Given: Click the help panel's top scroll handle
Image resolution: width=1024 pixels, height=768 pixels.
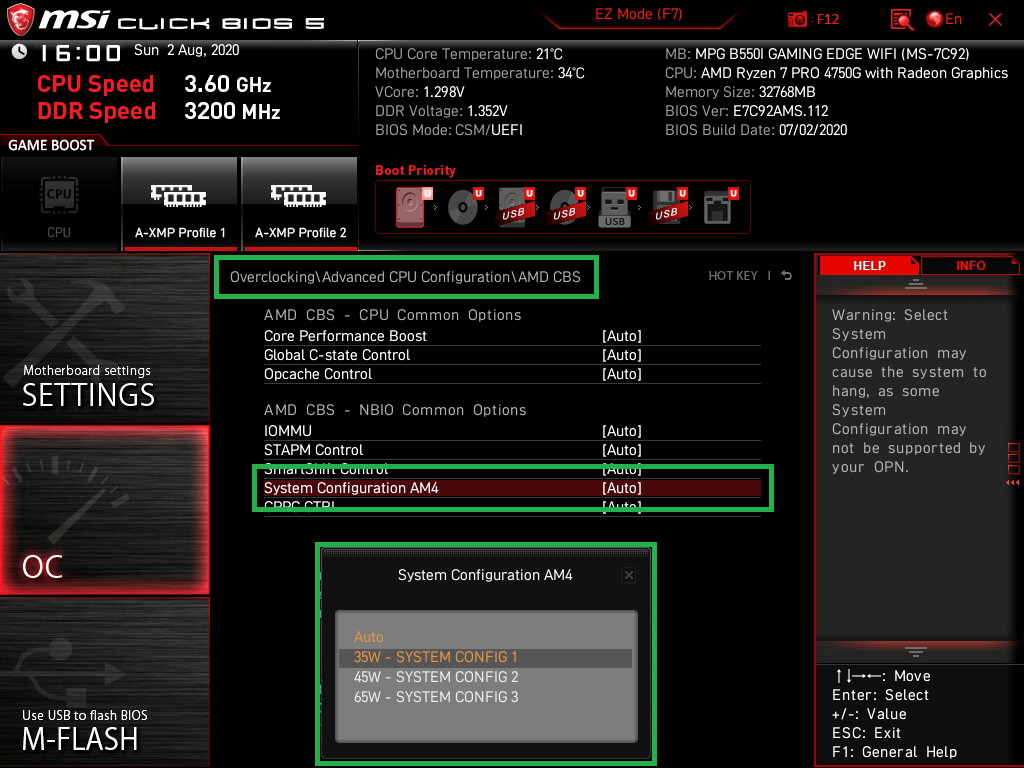Looking at the screenshot, I should [916, 284].
